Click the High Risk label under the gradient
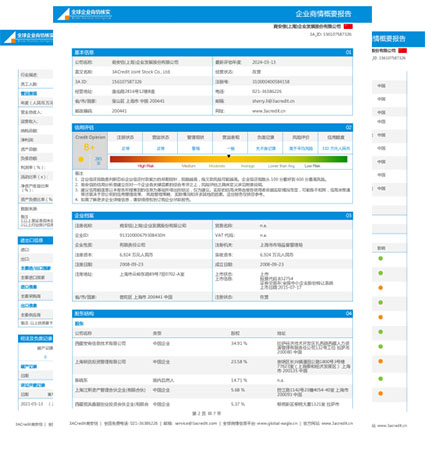 [146, 166]
